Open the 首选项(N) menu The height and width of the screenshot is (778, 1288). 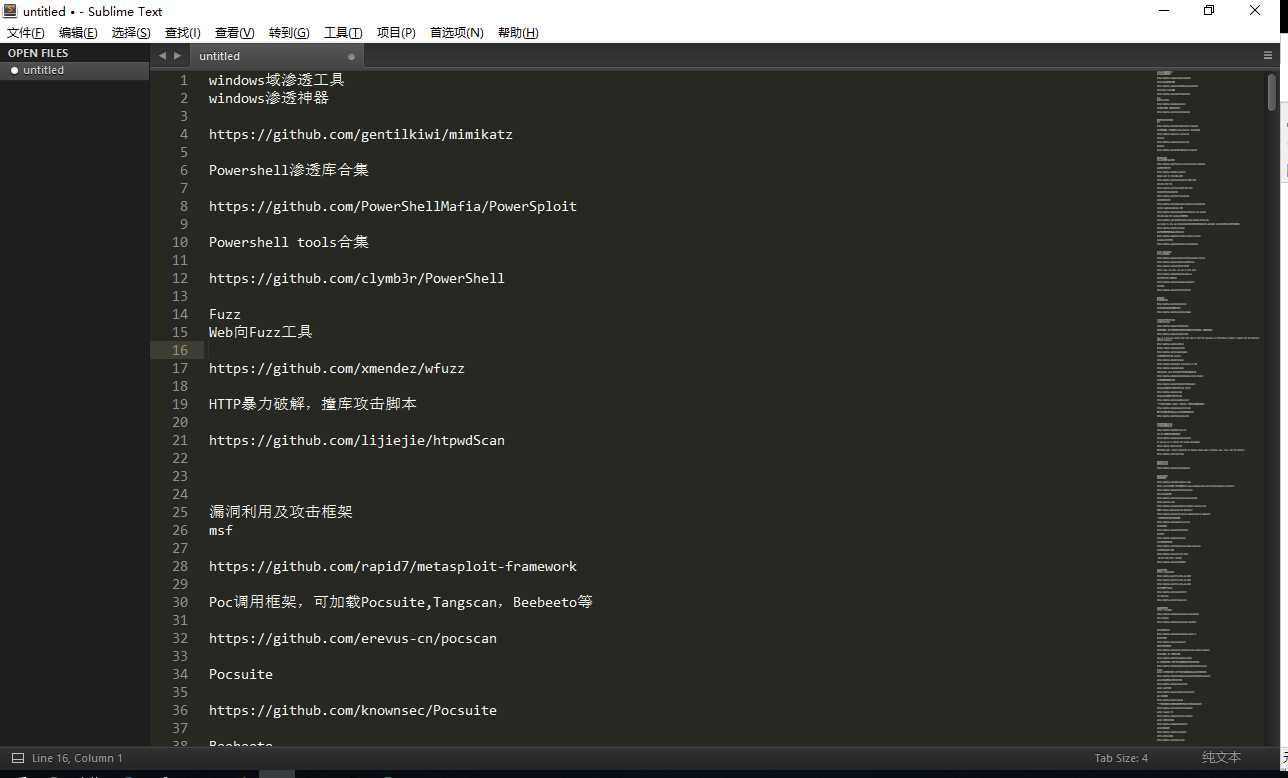click(457, 33)
